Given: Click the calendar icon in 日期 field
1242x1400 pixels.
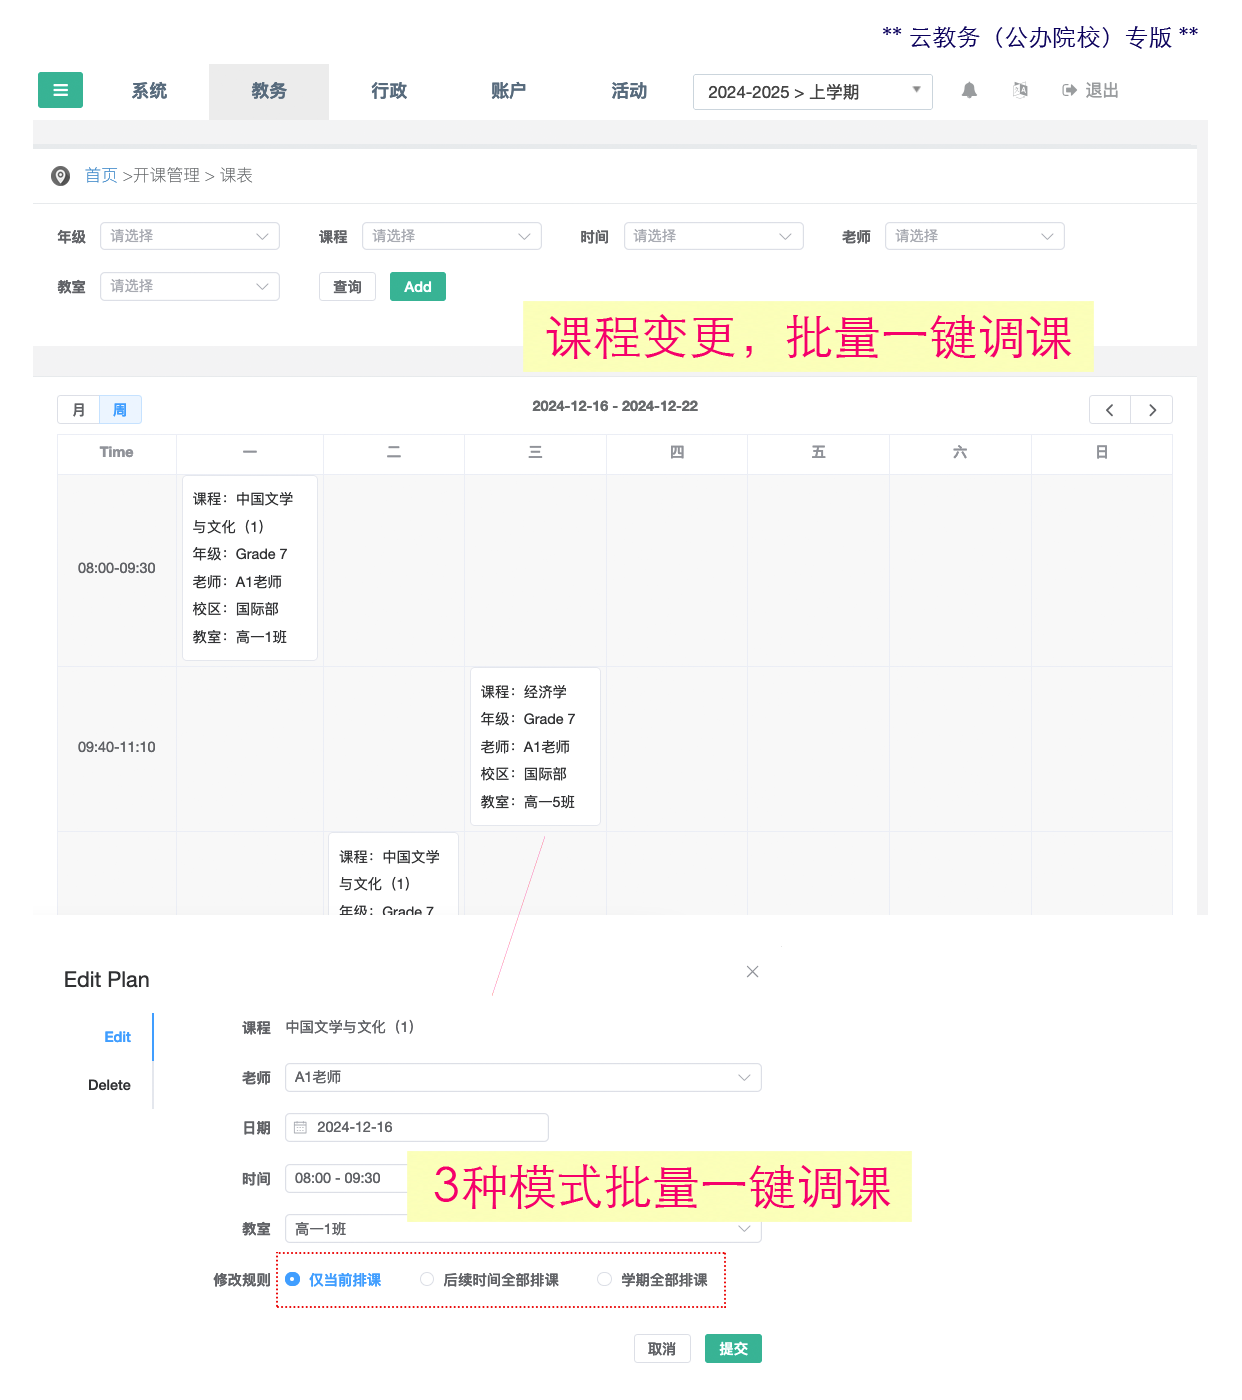Looking at the screenshot, I should click(300, 1127).
